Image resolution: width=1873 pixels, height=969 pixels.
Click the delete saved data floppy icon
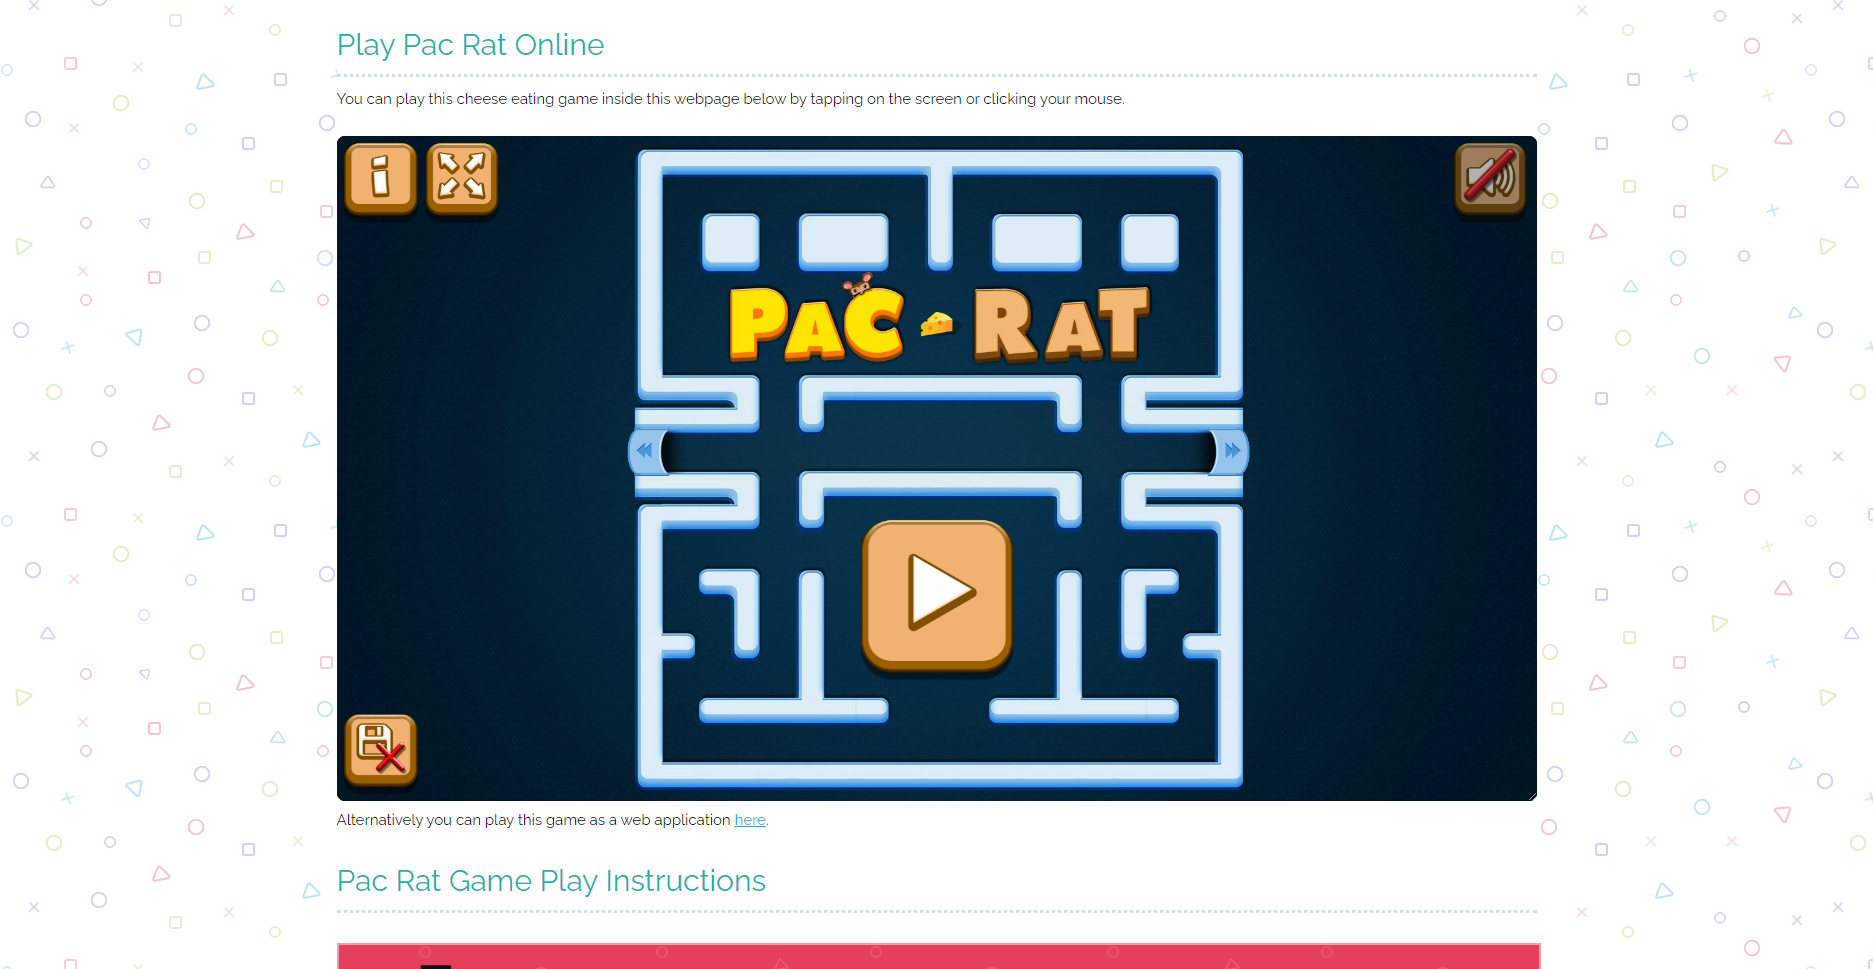380,750
